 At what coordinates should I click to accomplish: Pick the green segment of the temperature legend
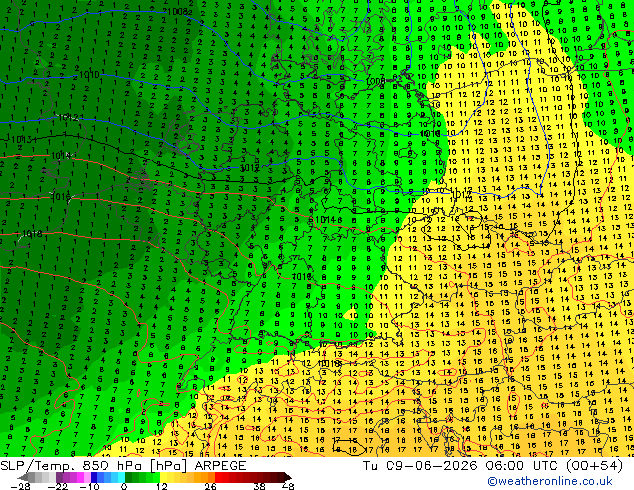pos(142,477)
